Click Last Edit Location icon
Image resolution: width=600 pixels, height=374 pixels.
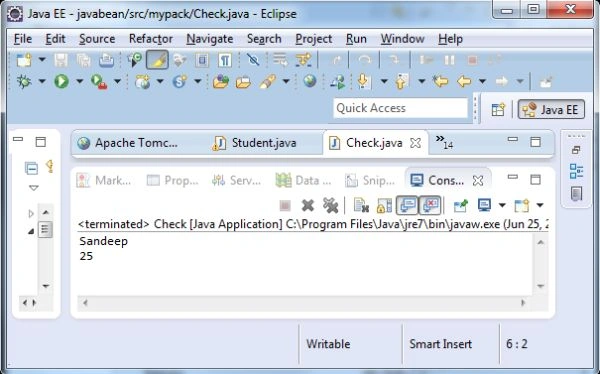440,81
